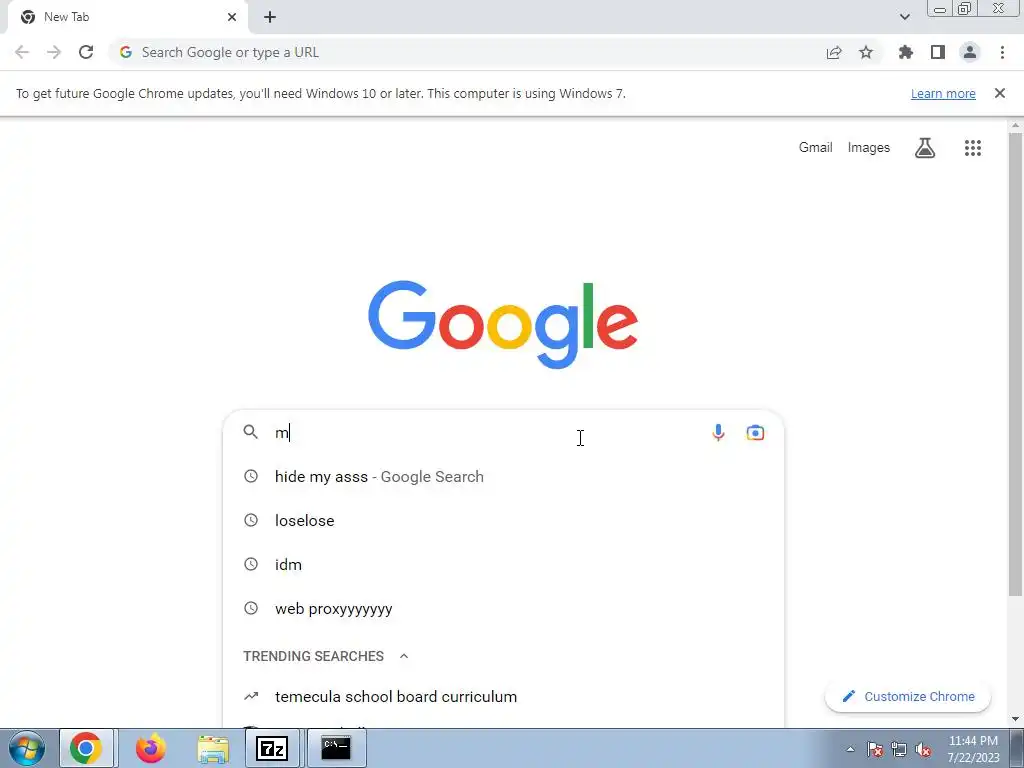This screenshot has width=1024, height=768.
Task: Open the tab search dropdown arrow
Action: pos(904,17)
